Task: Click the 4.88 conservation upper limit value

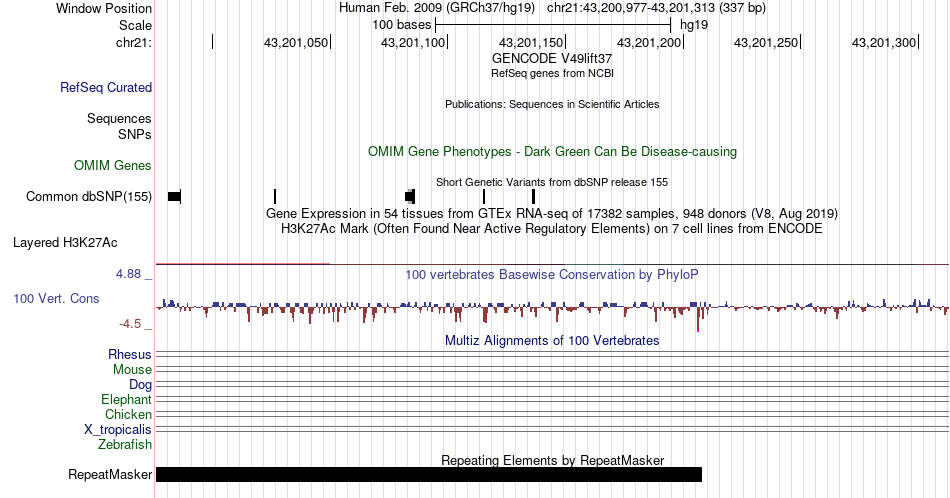Action: pos(128,274)
